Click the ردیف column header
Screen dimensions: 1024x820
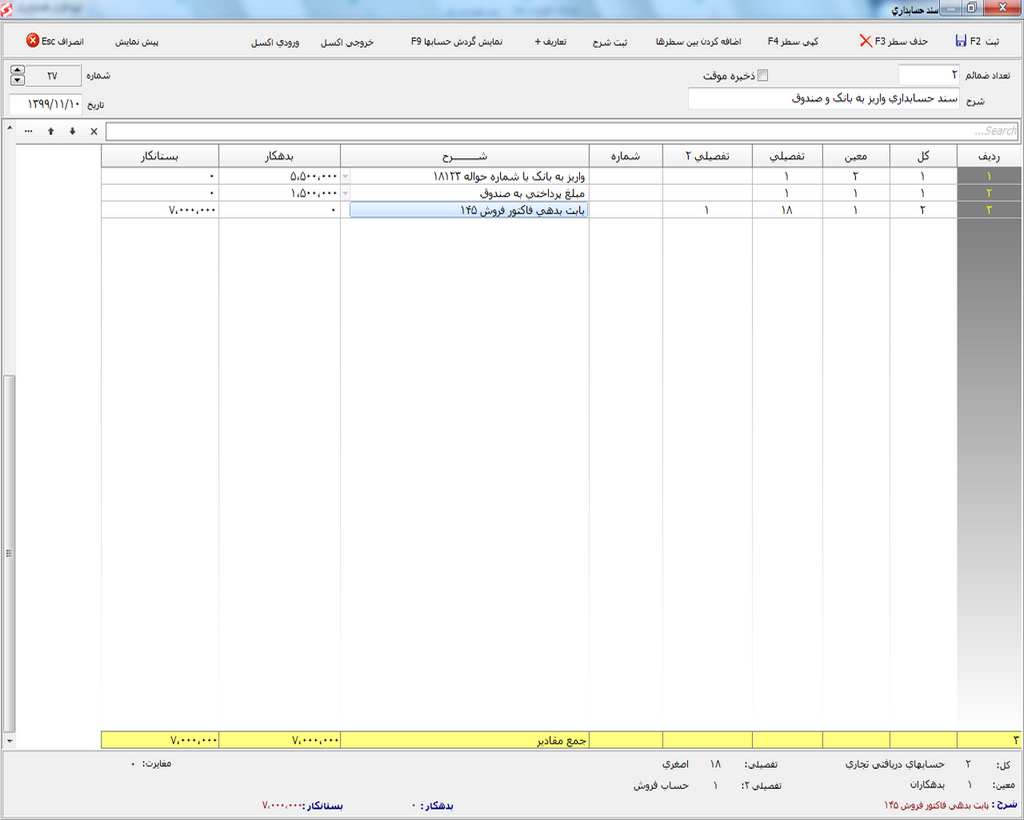point(989,156)
